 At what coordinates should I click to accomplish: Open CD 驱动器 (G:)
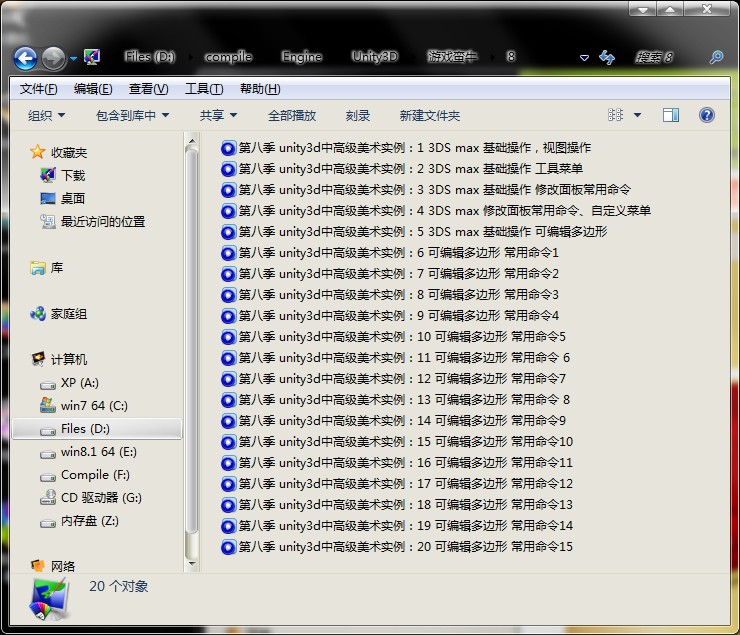tap(91, 498)
